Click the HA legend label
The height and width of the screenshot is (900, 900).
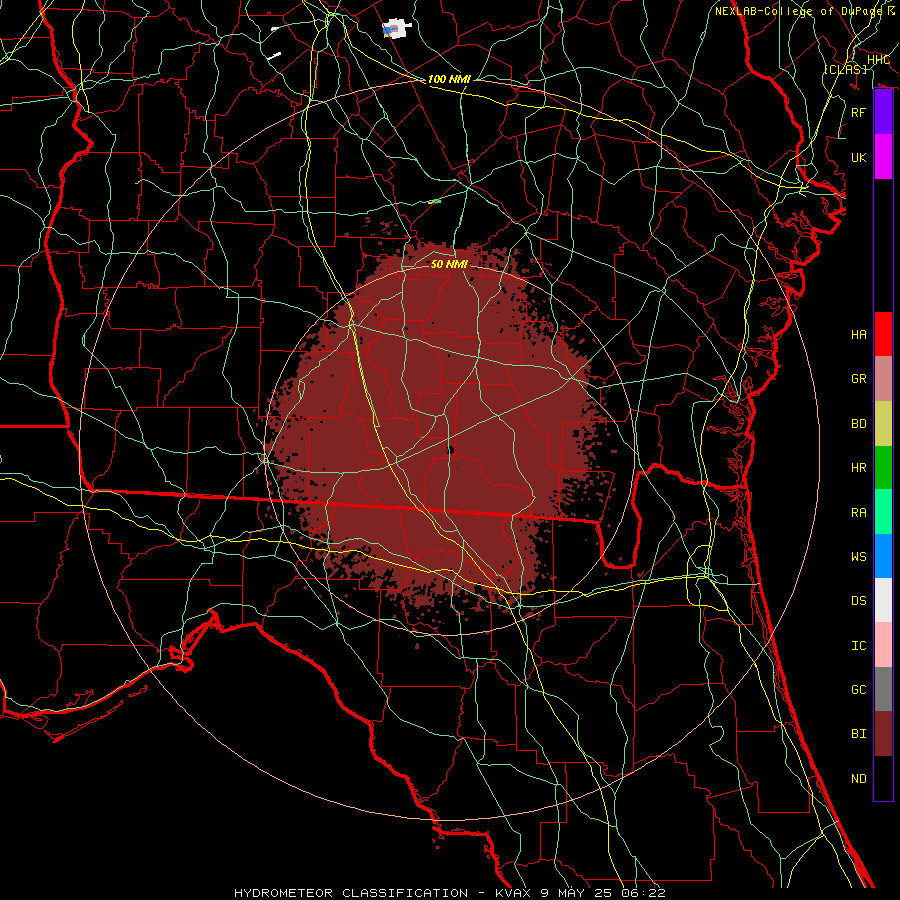coord(858,334)
